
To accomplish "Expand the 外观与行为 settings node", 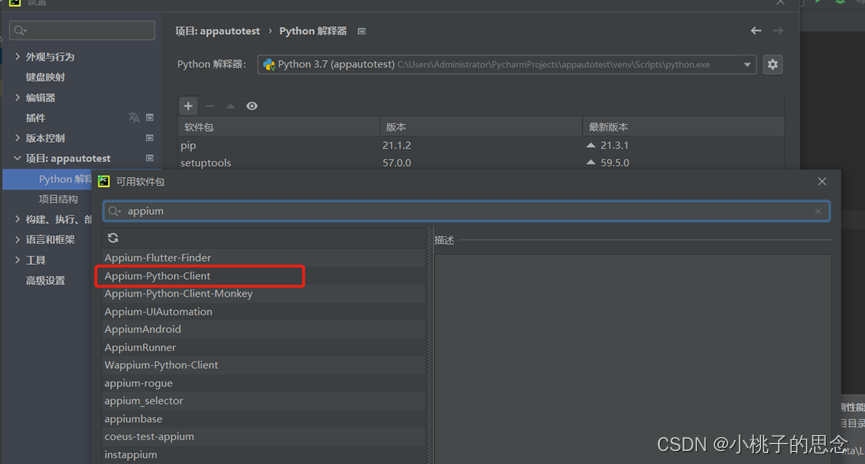I will click(17, 56).
